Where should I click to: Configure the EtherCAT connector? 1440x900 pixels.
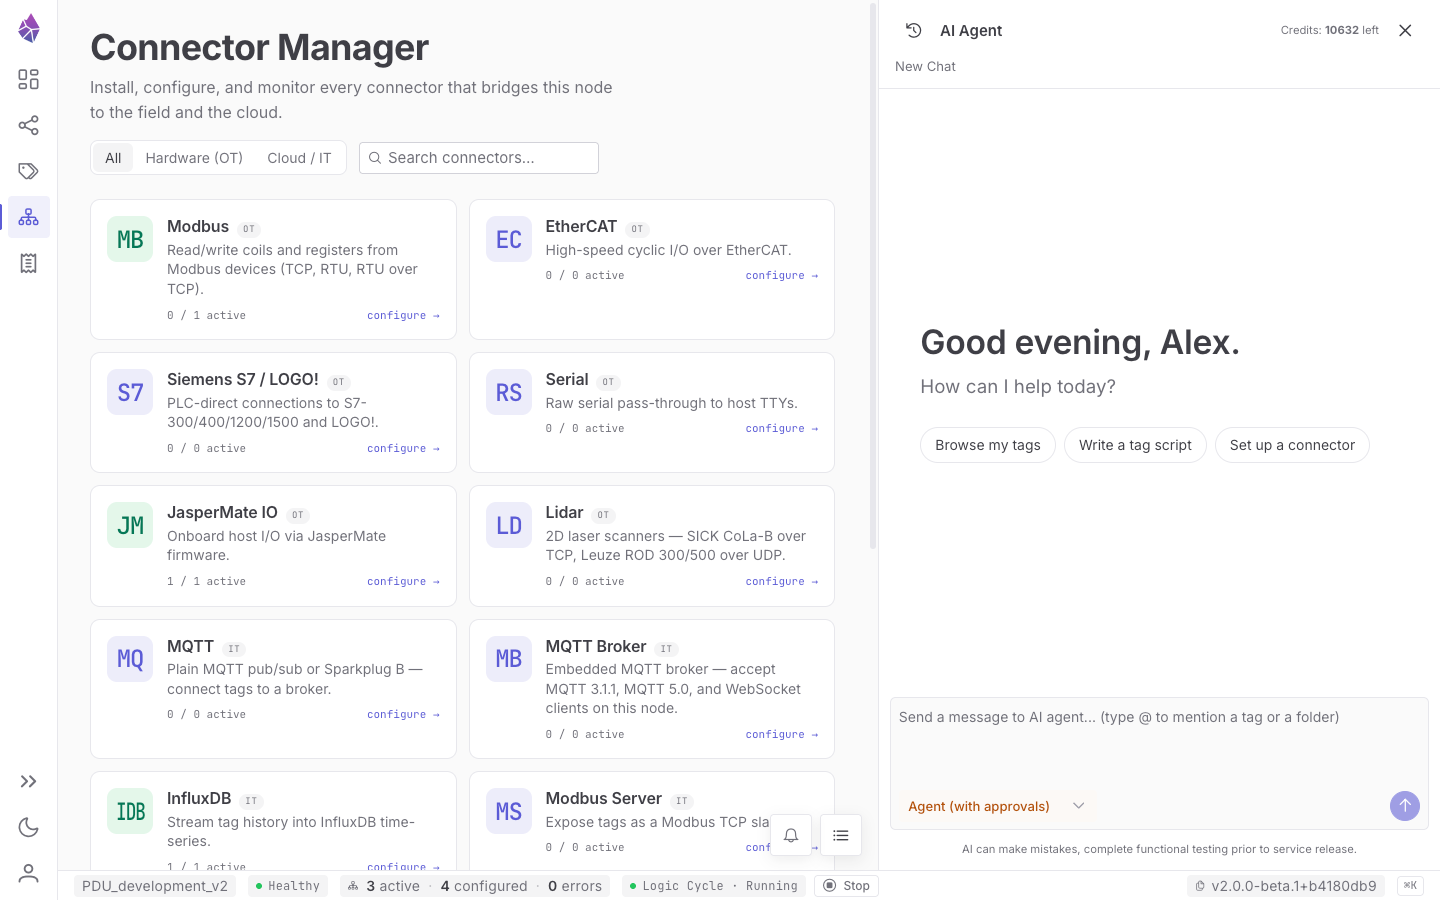point(782,275)
